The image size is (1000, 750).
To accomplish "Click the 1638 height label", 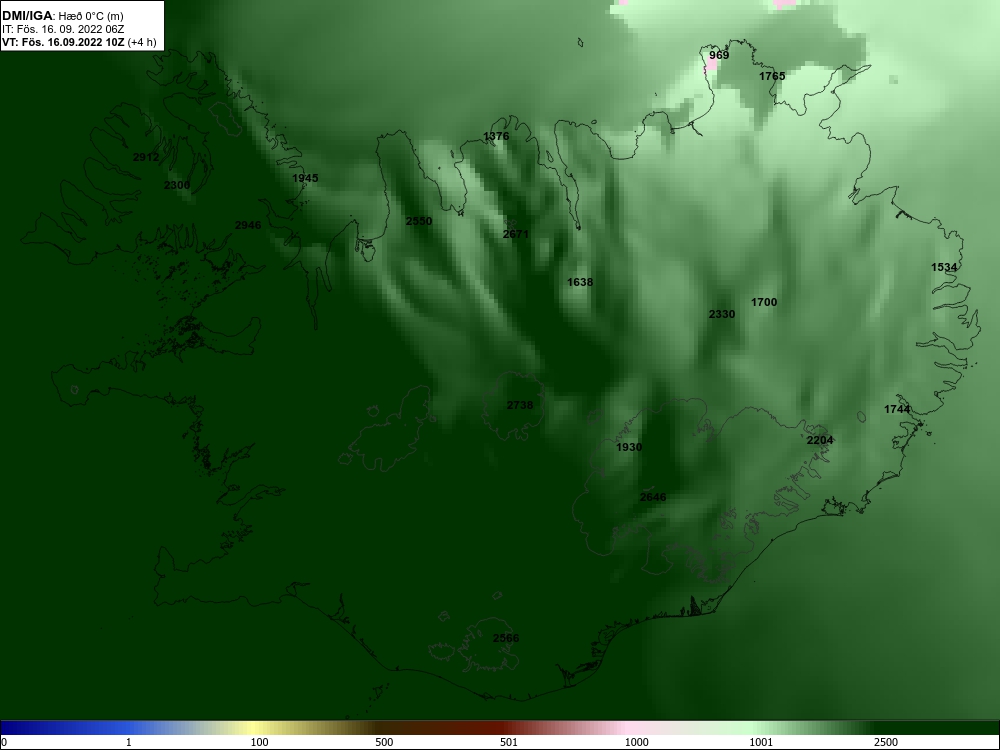I will 580,282.
